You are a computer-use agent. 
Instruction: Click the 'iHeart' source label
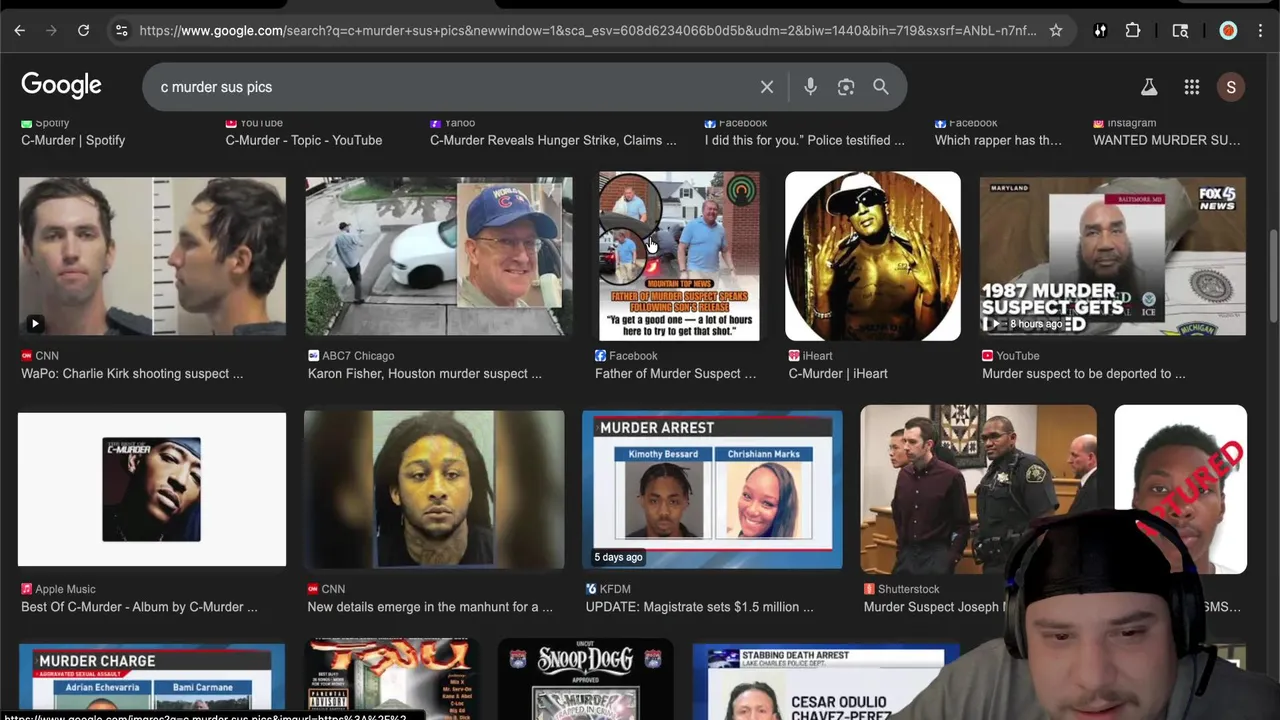[x=820, y=355]
